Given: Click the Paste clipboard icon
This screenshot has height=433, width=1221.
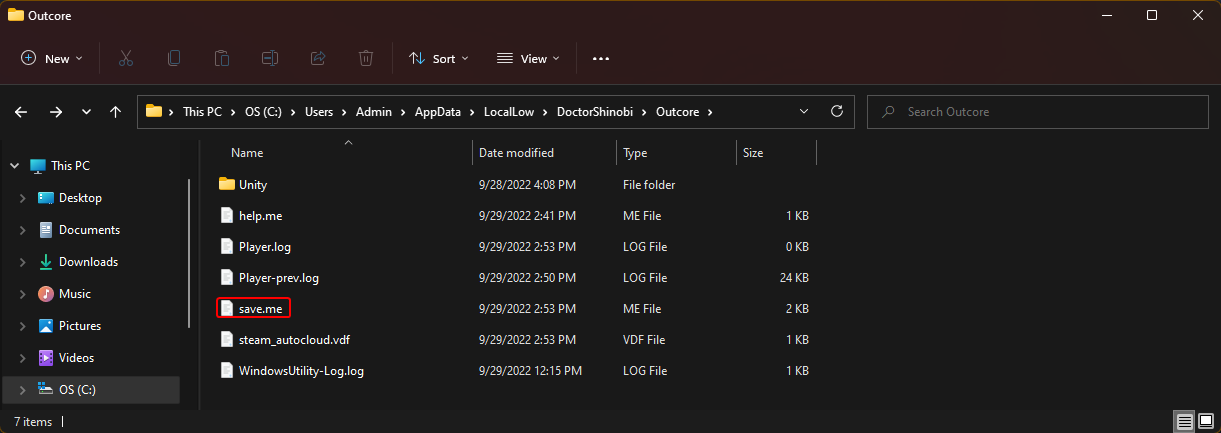Looking at the screenshot, I should 222,58.
